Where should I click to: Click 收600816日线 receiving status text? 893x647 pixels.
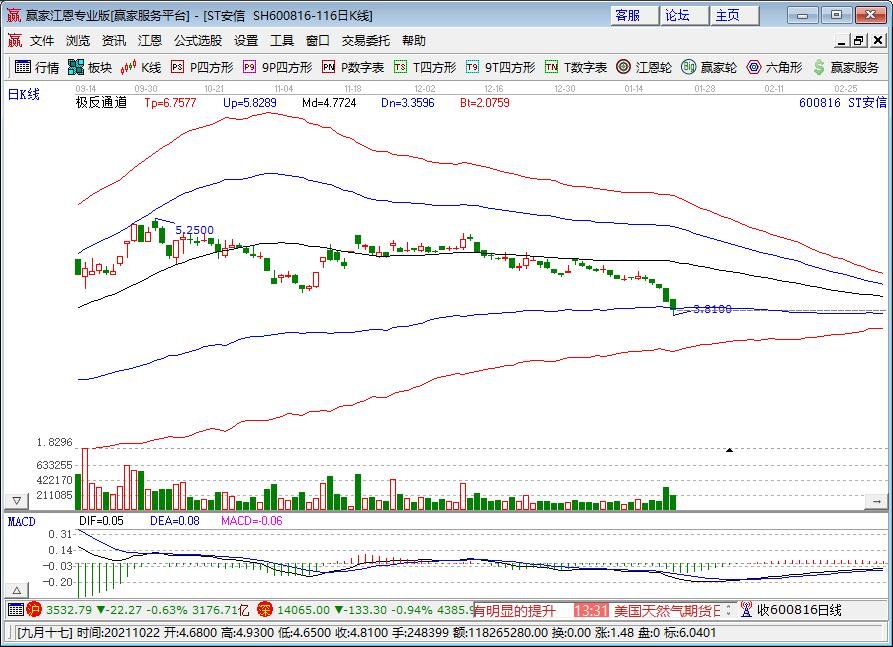pyautogui.click(x=800, y=611)
